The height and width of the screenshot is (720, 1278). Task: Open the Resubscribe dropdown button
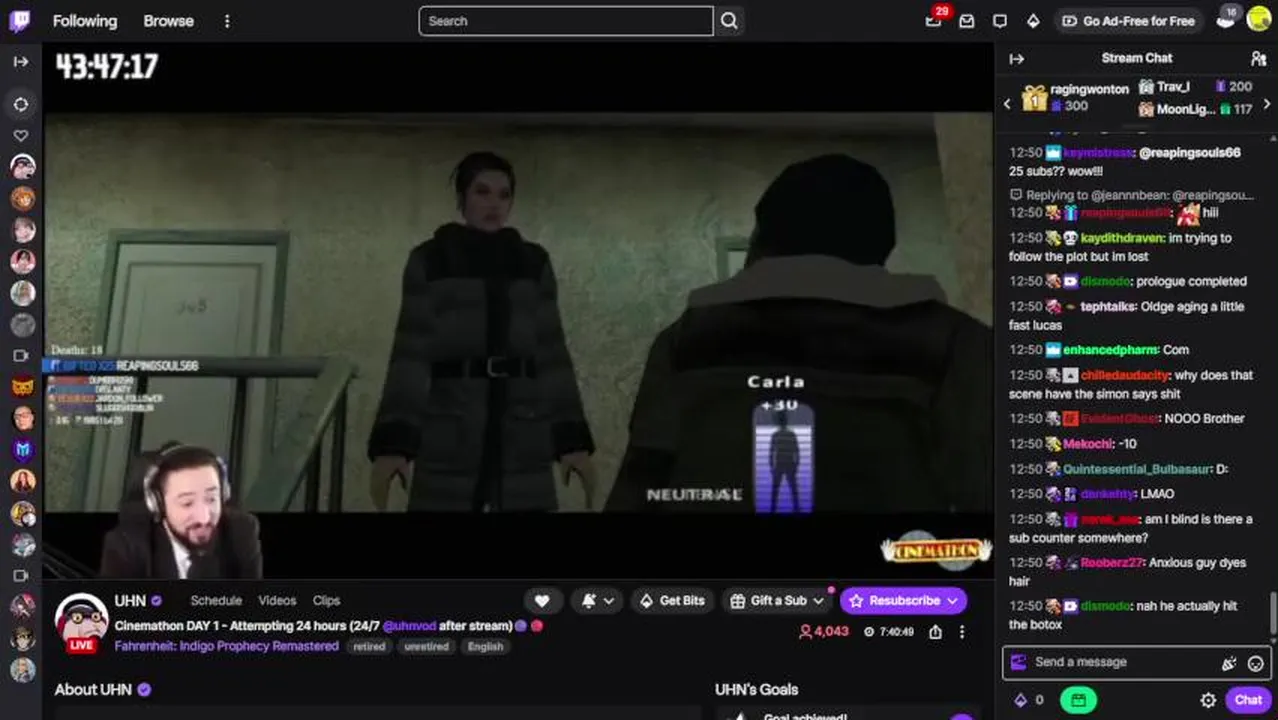(x=904, y=601)
